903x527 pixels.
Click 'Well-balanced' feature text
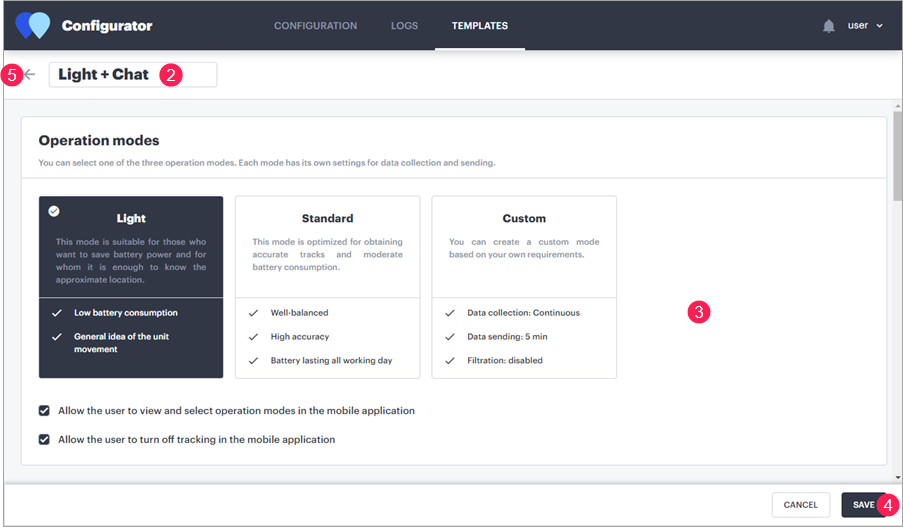pos(299,313)
